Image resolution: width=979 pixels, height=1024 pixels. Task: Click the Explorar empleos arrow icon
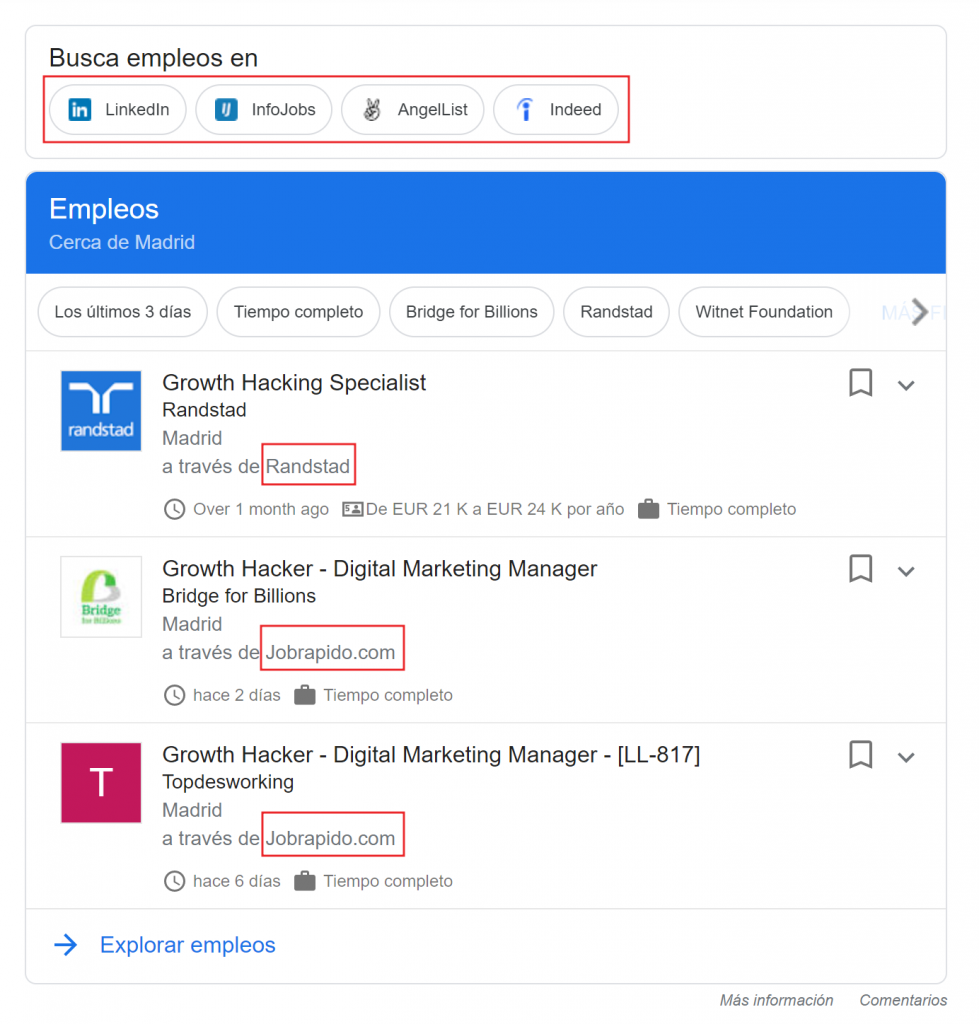(66, 945)
